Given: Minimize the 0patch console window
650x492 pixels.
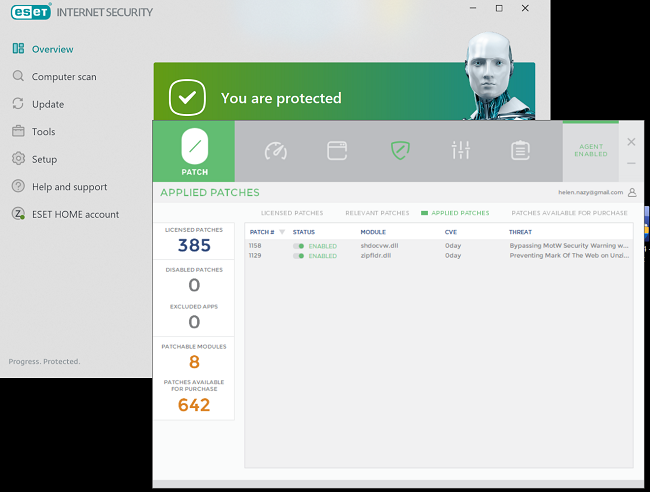Looking at the screenshot, I should click(x=631, y=163).
